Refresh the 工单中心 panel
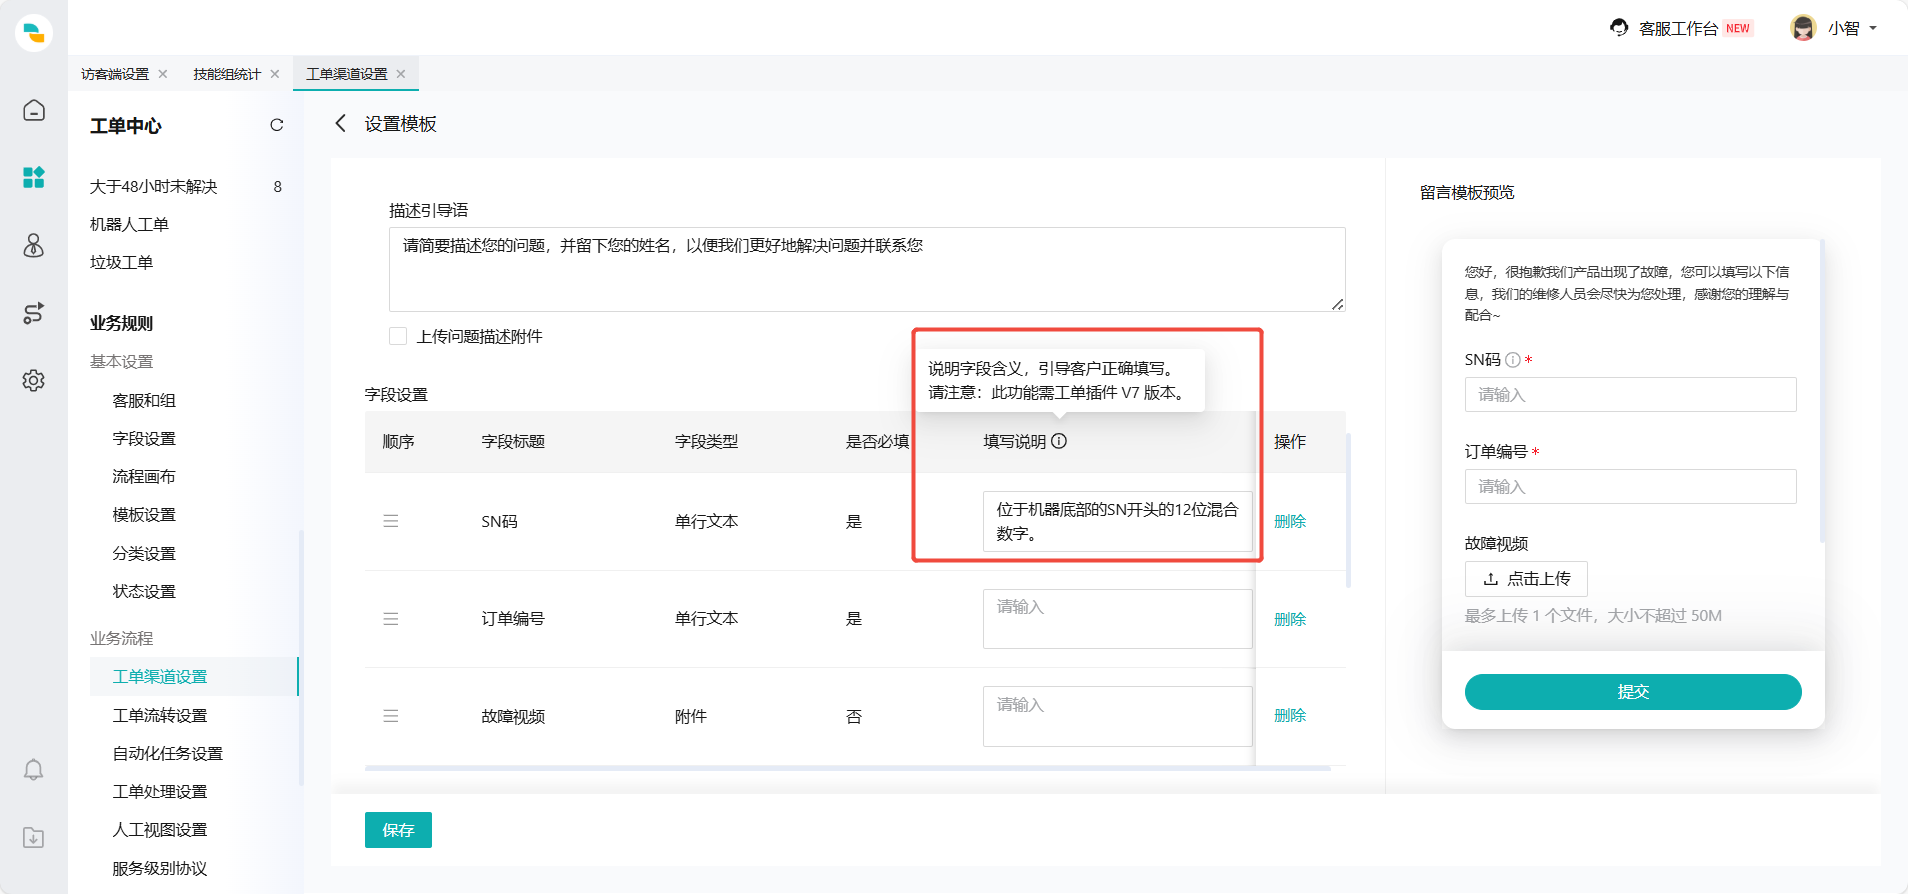Image resolution: width=1908 pixels, height=894 pixels. click(x=277, y=125)
